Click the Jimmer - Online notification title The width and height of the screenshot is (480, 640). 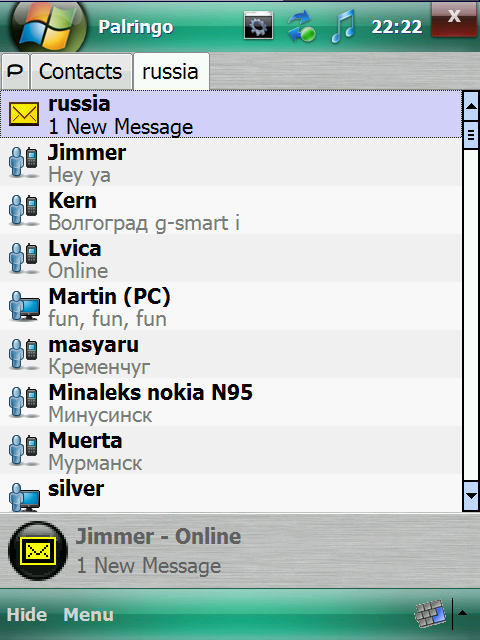pos(158,536)
